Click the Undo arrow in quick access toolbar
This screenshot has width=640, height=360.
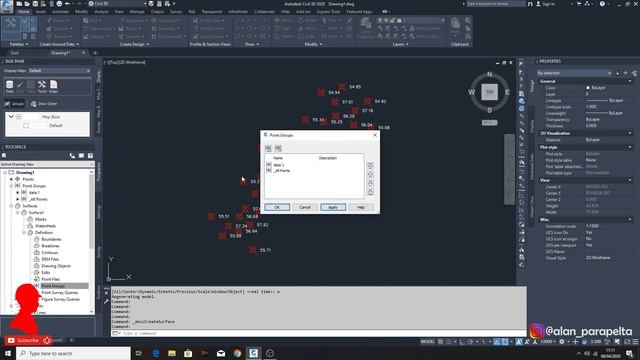click(x=68, y=4)
